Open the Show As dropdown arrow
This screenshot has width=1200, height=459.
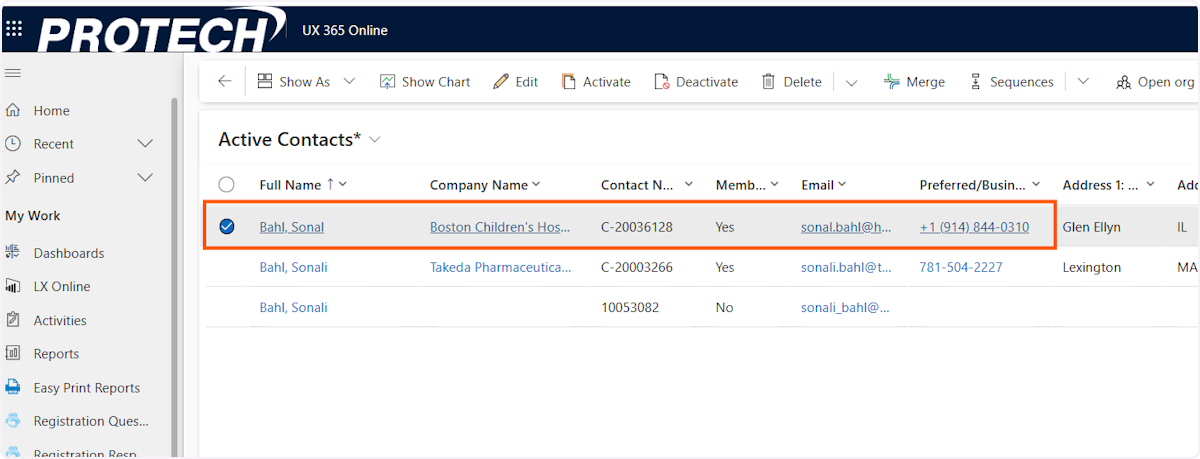click(349, 82)
